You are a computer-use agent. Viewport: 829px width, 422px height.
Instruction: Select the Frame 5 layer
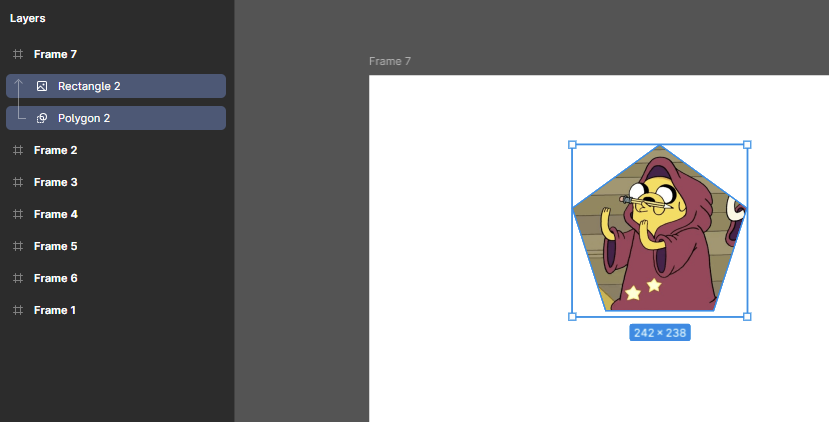point(116,246)
